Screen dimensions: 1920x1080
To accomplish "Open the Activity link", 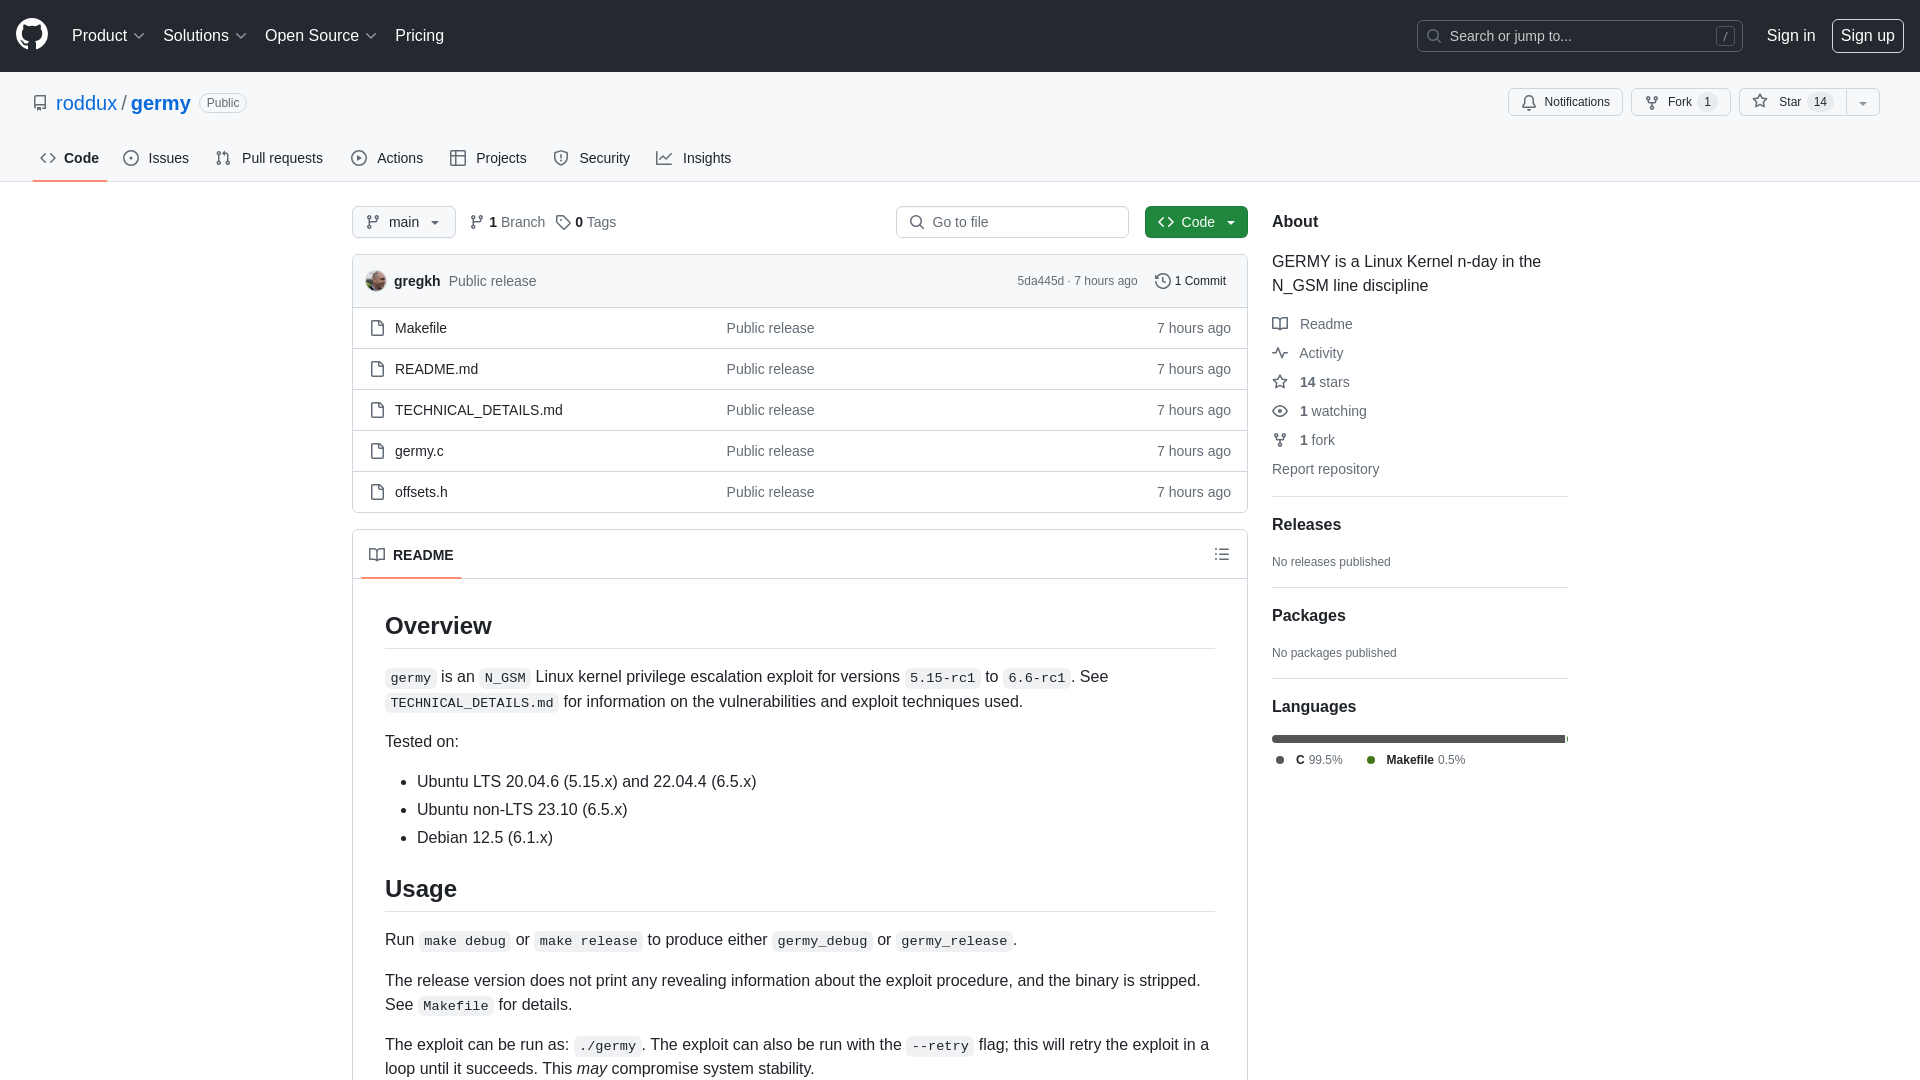I will tap(1308, 353).
